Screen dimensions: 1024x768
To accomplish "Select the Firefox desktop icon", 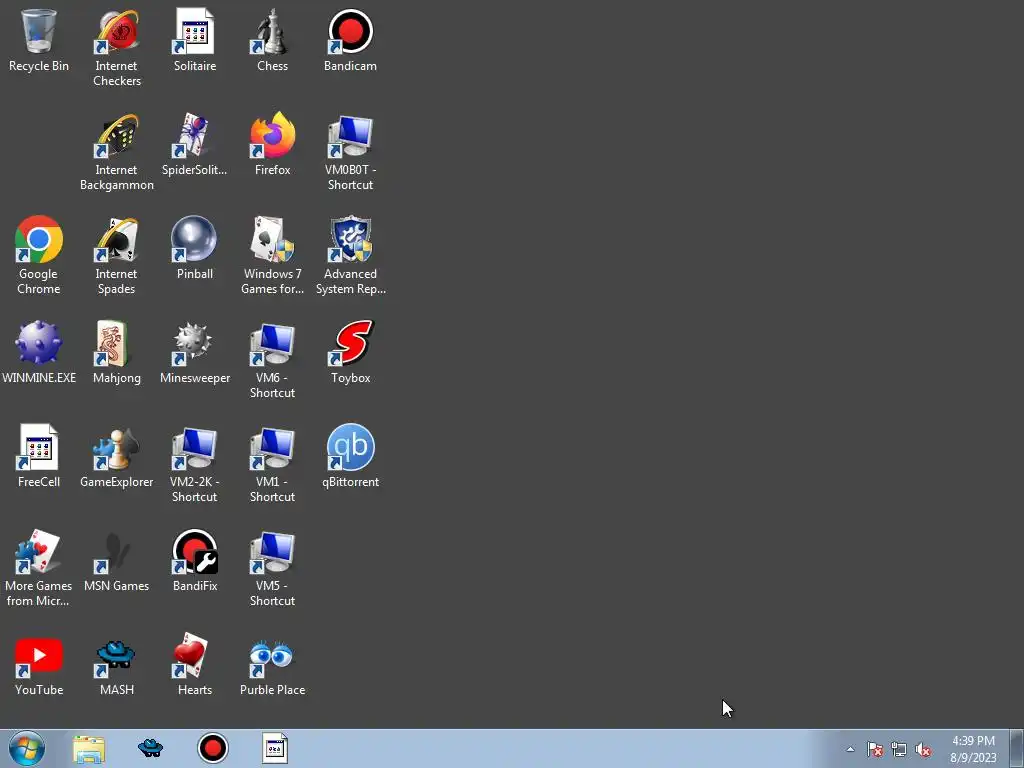I will (x=272, y=144).
